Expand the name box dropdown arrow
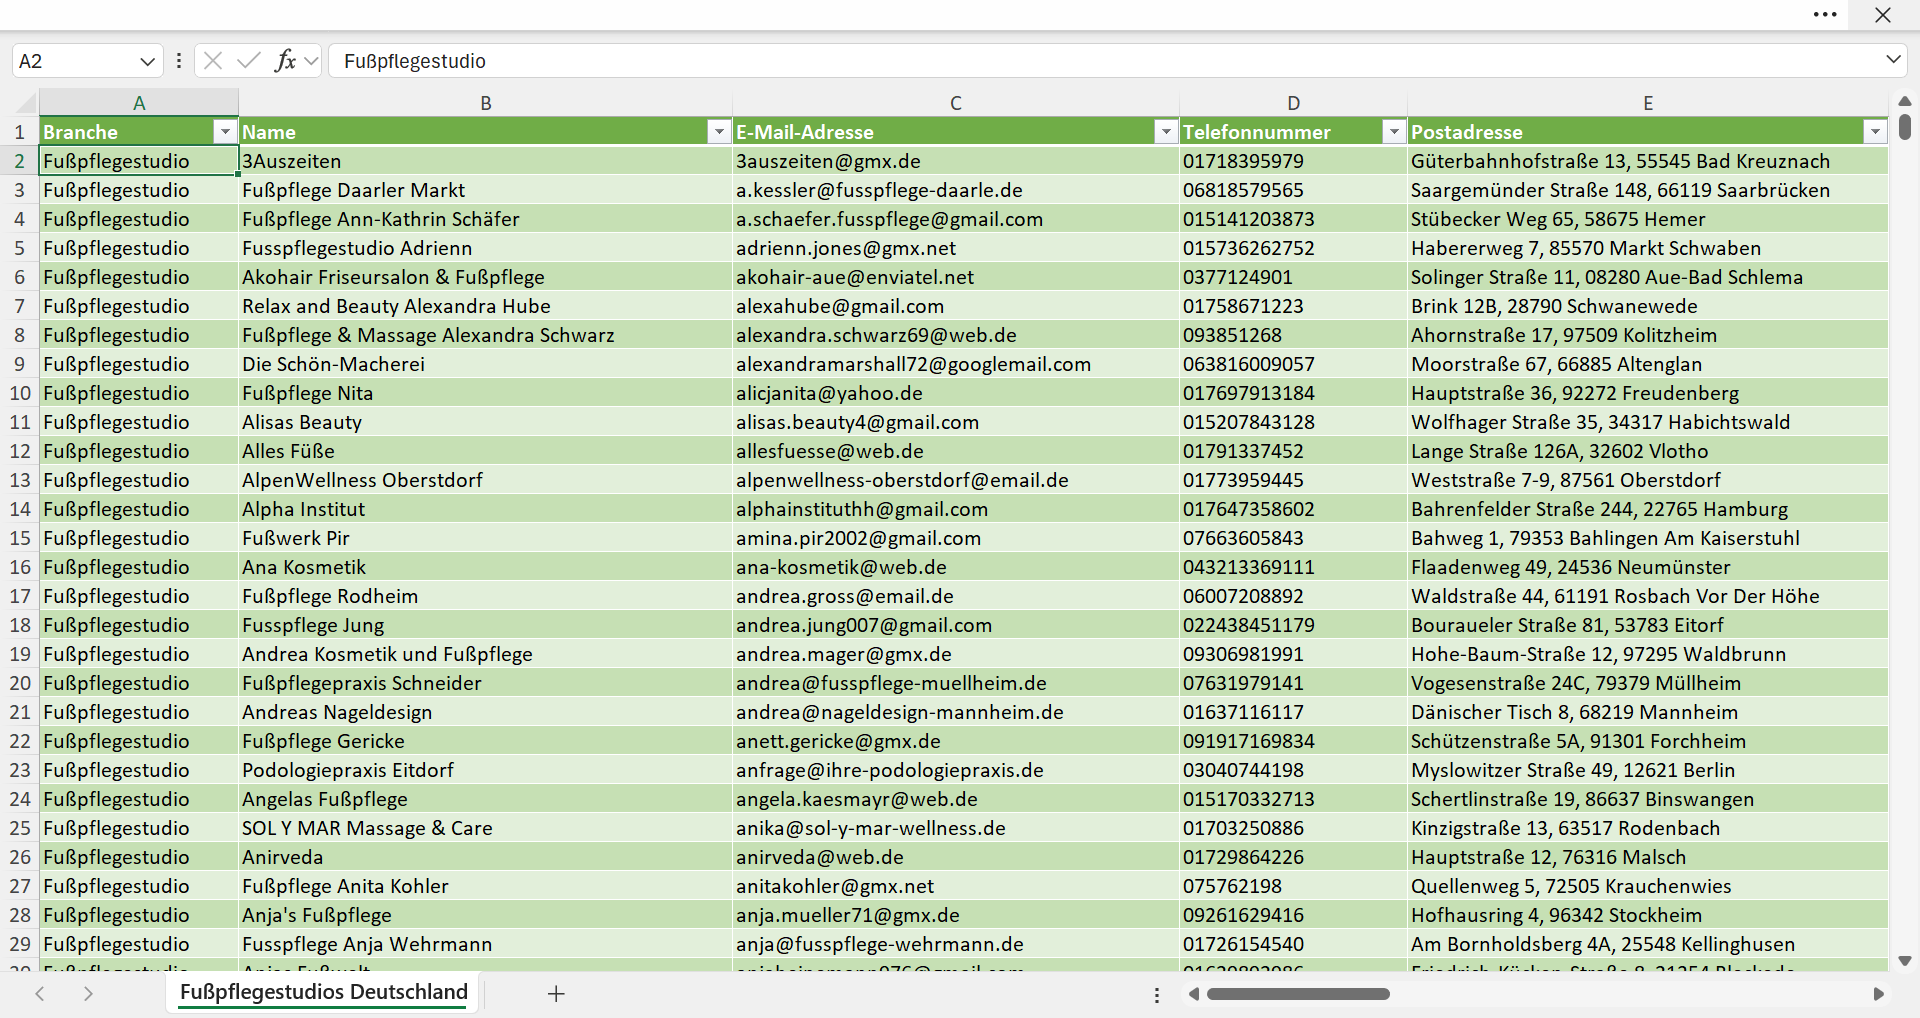Viewport: 1920px width, 1018px height. (x=147, y=61)
